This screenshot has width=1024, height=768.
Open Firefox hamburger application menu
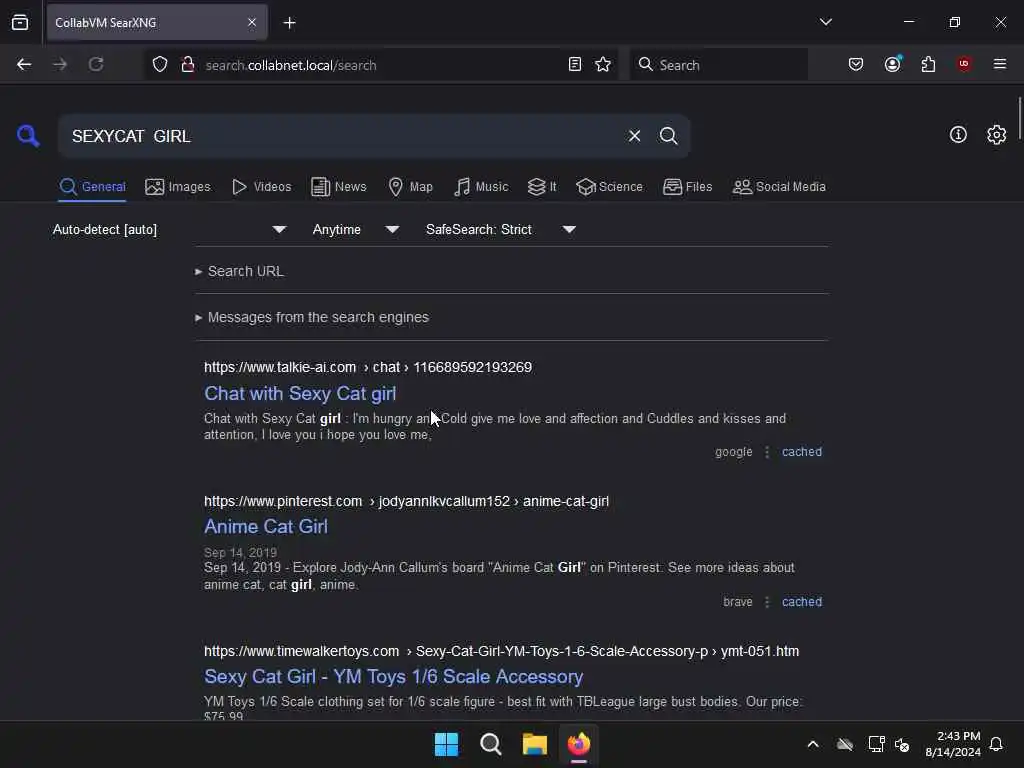click(x=999, y=64)
